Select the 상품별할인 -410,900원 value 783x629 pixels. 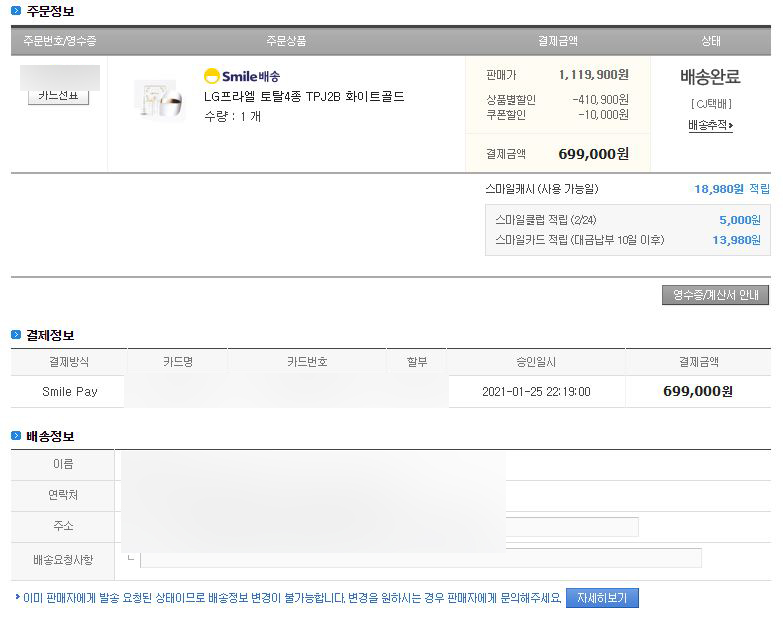(x=601, y=100)
